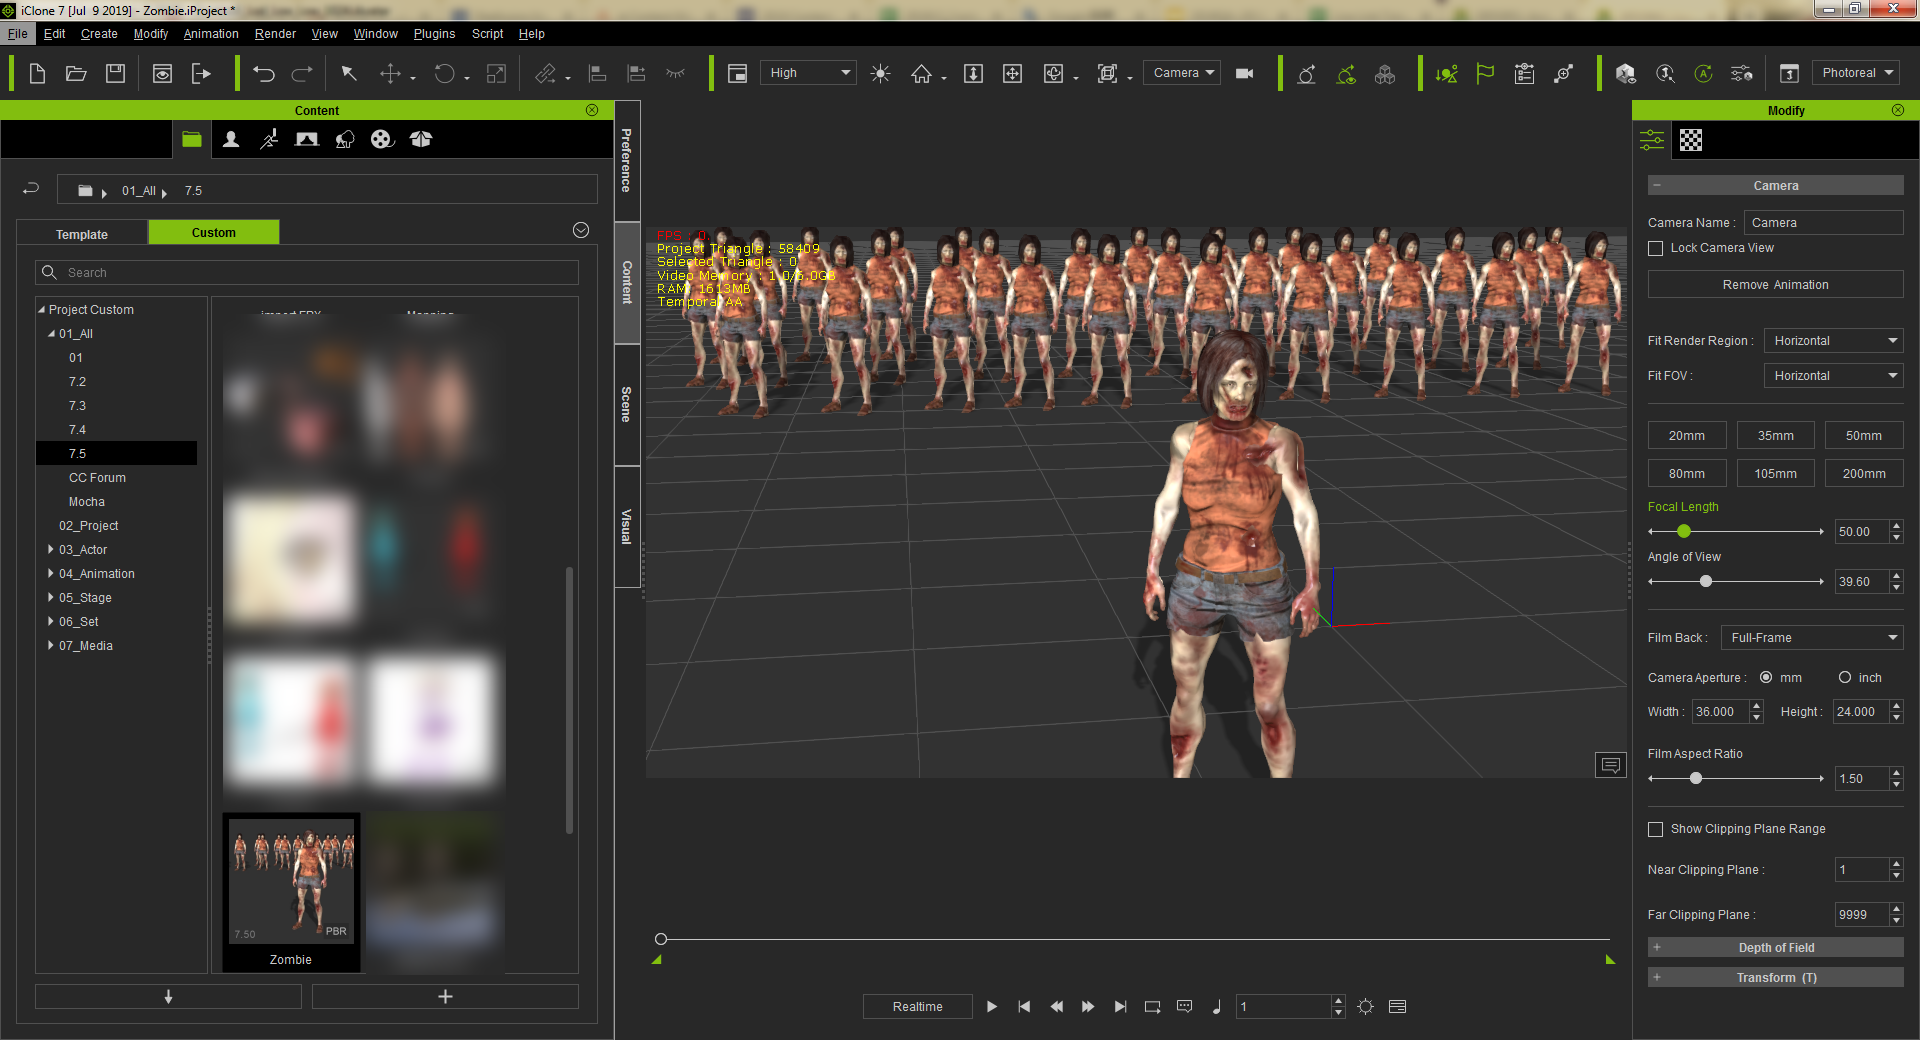1920x1040 pixels.
Task: Click the Redo arrow icon
Action: click(x=302, y=73)
